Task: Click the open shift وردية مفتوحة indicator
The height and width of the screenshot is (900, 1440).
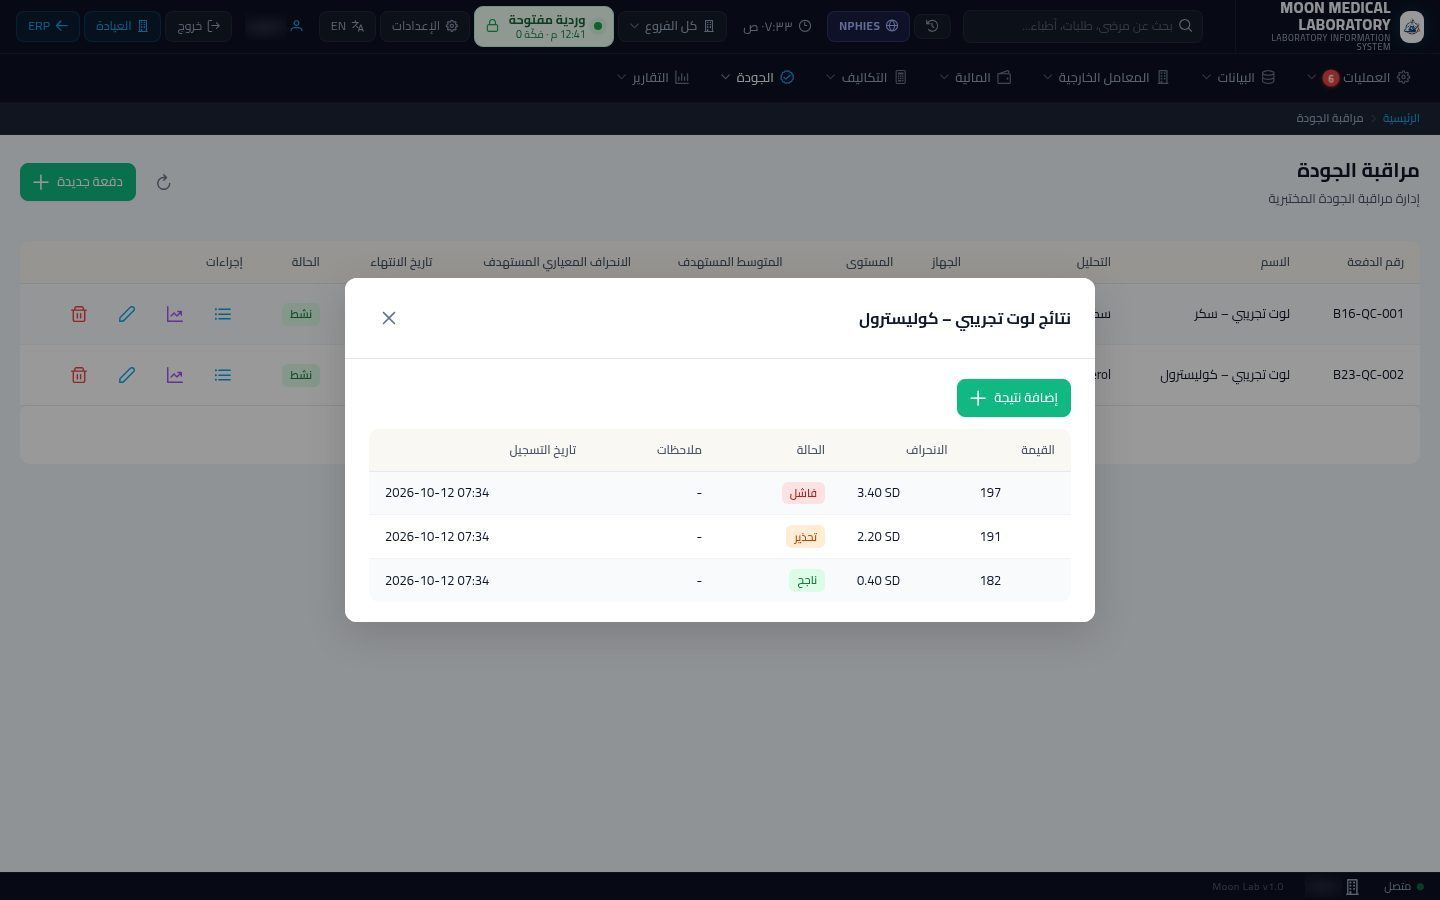Action: coord(544,26)
